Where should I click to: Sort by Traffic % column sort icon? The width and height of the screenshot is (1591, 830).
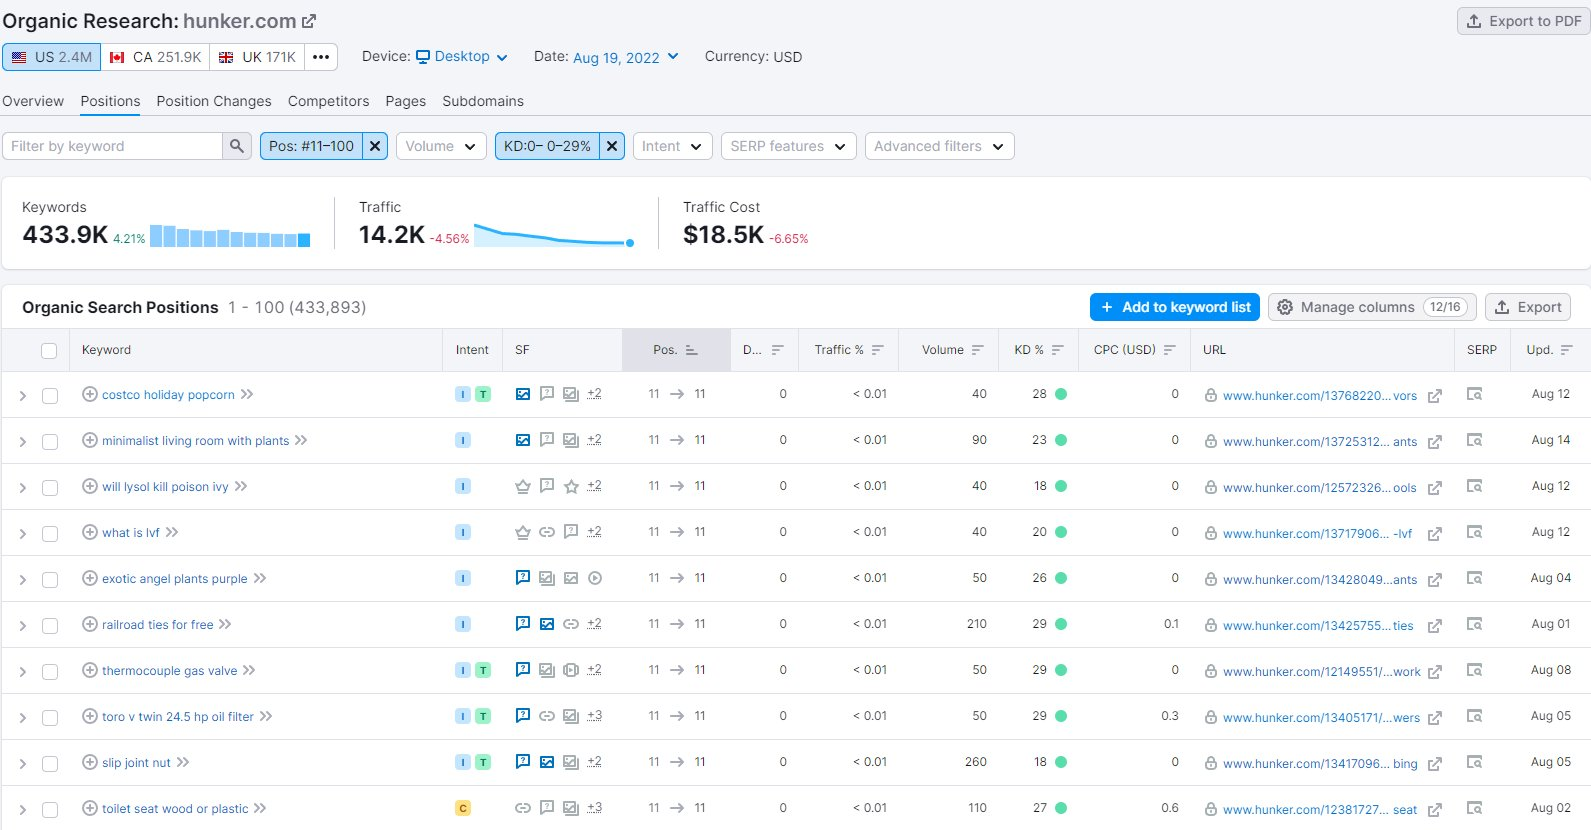point(878,350)
